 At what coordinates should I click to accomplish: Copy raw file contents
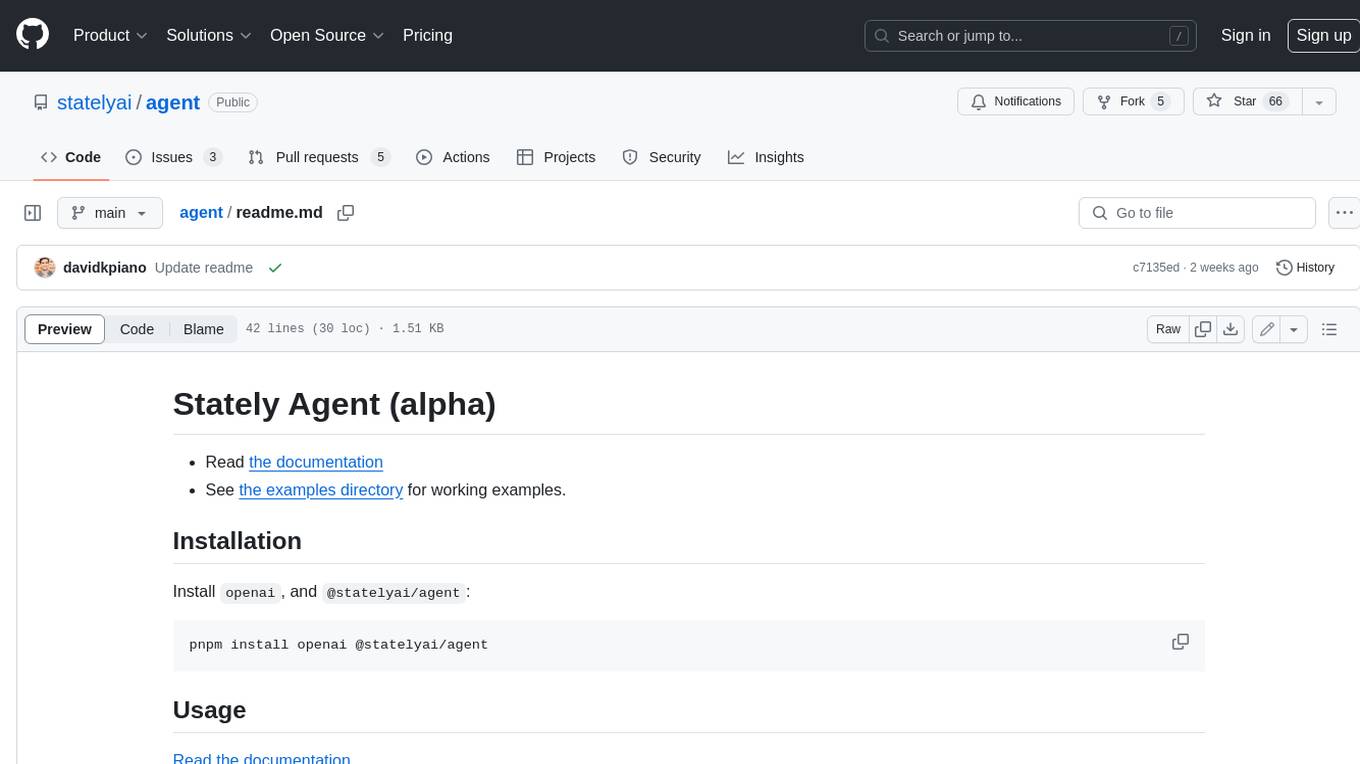1204,329
